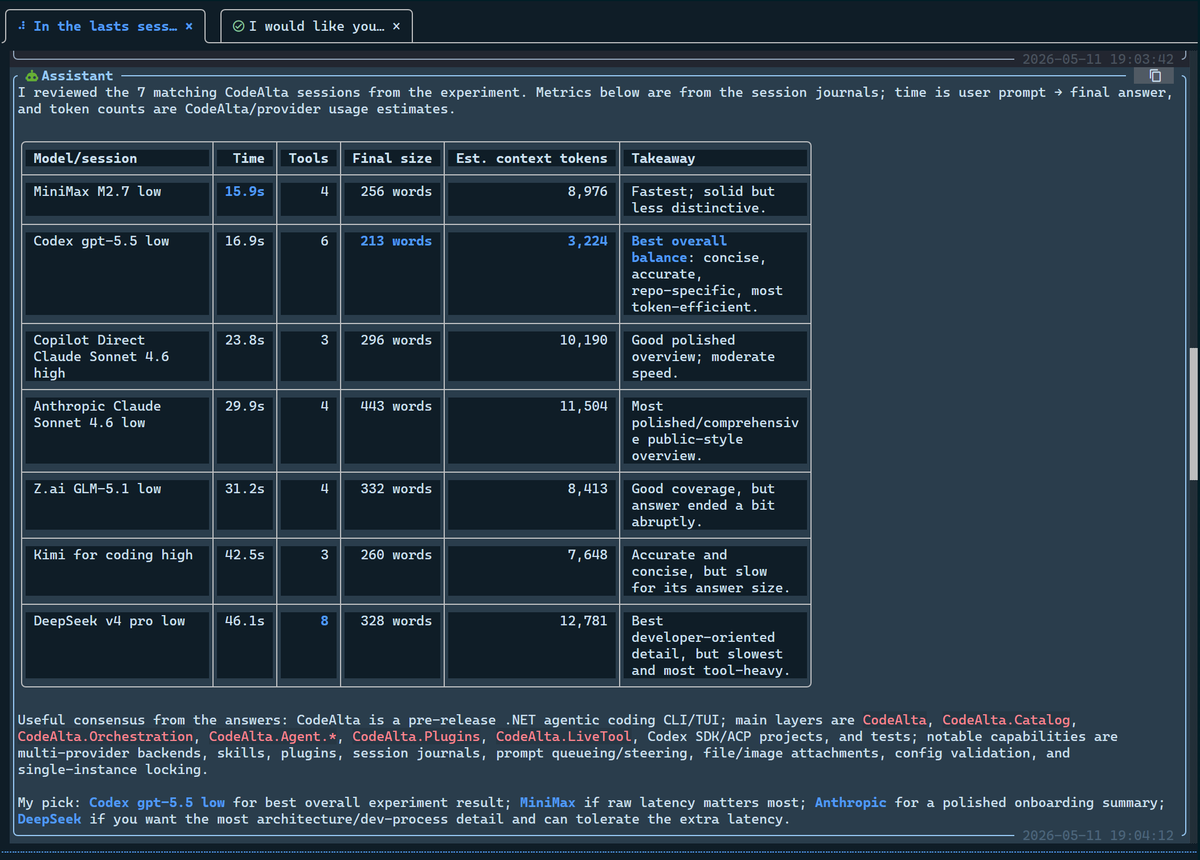Copy the Assistant message with the copy icon
Image resolution: width=1200 pixels, height=860 pixels.
click(x=1154, y=76)
